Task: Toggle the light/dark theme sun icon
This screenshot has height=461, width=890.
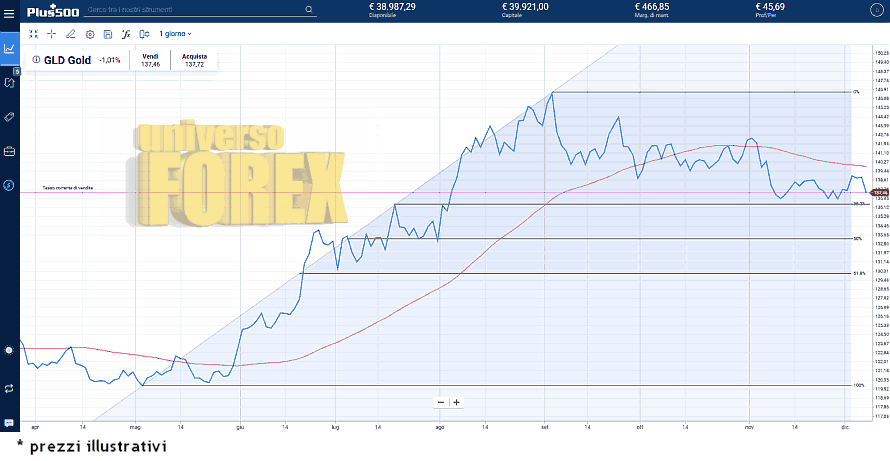Action: click(x=9, y=350)
